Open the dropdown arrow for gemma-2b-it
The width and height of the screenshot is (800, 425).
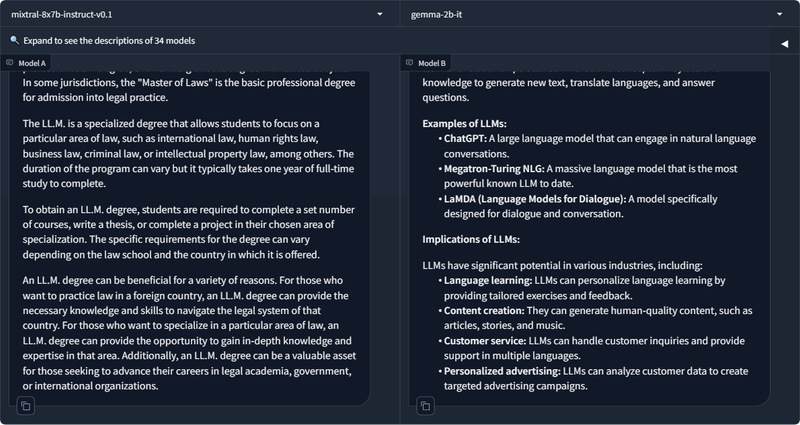coord(780,14)
